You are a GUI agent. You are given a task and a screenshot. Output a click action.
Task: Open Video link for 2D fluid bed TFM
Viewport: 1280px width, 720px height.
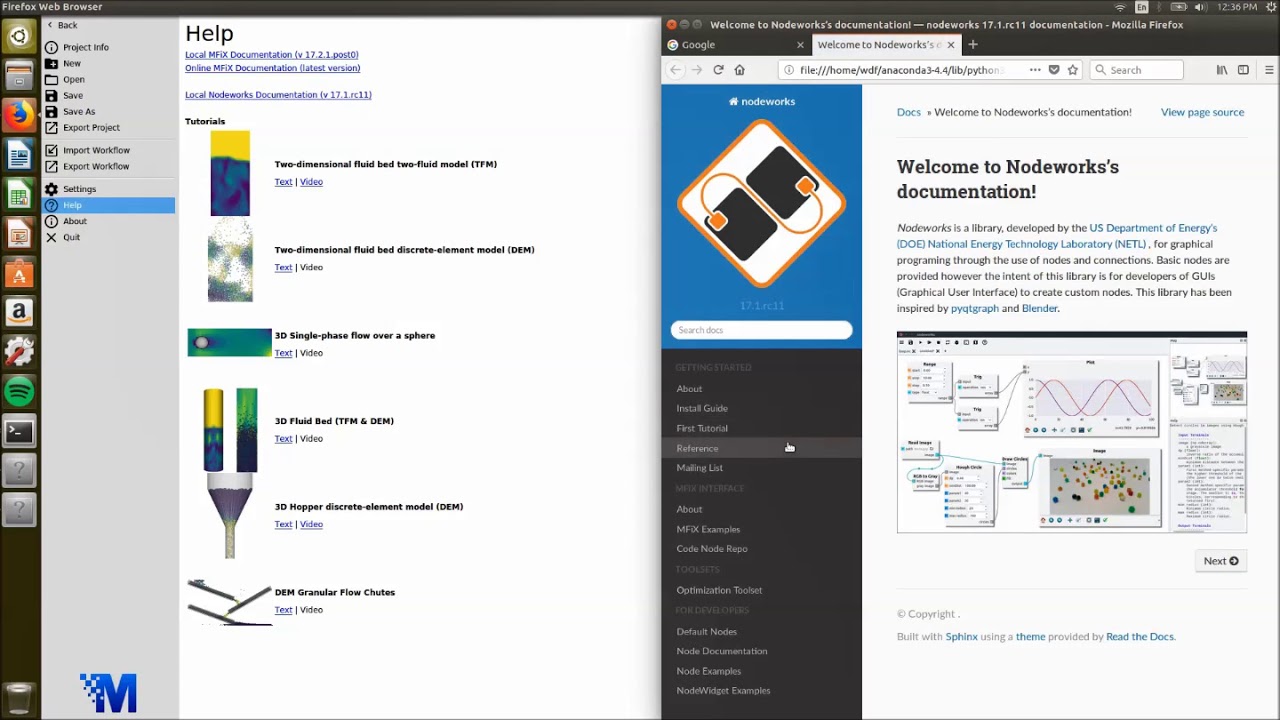pos(311,182)
